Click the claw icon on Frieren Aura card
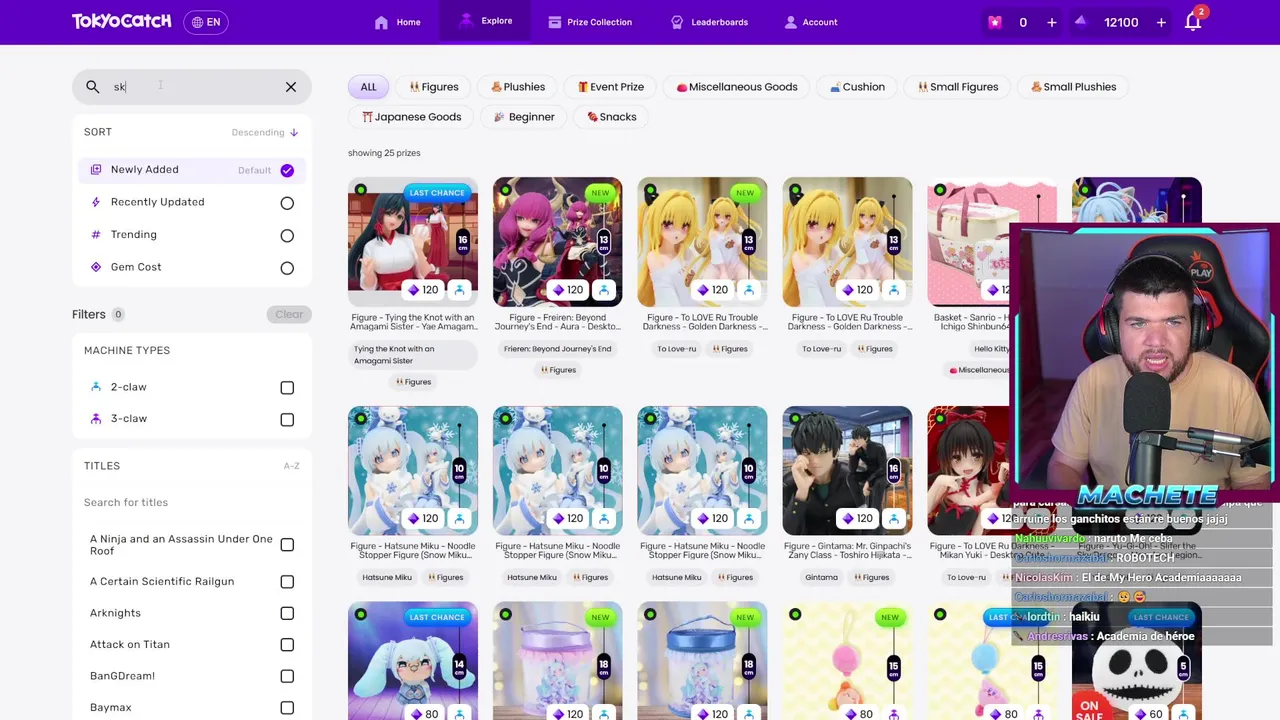 (604, 290)
